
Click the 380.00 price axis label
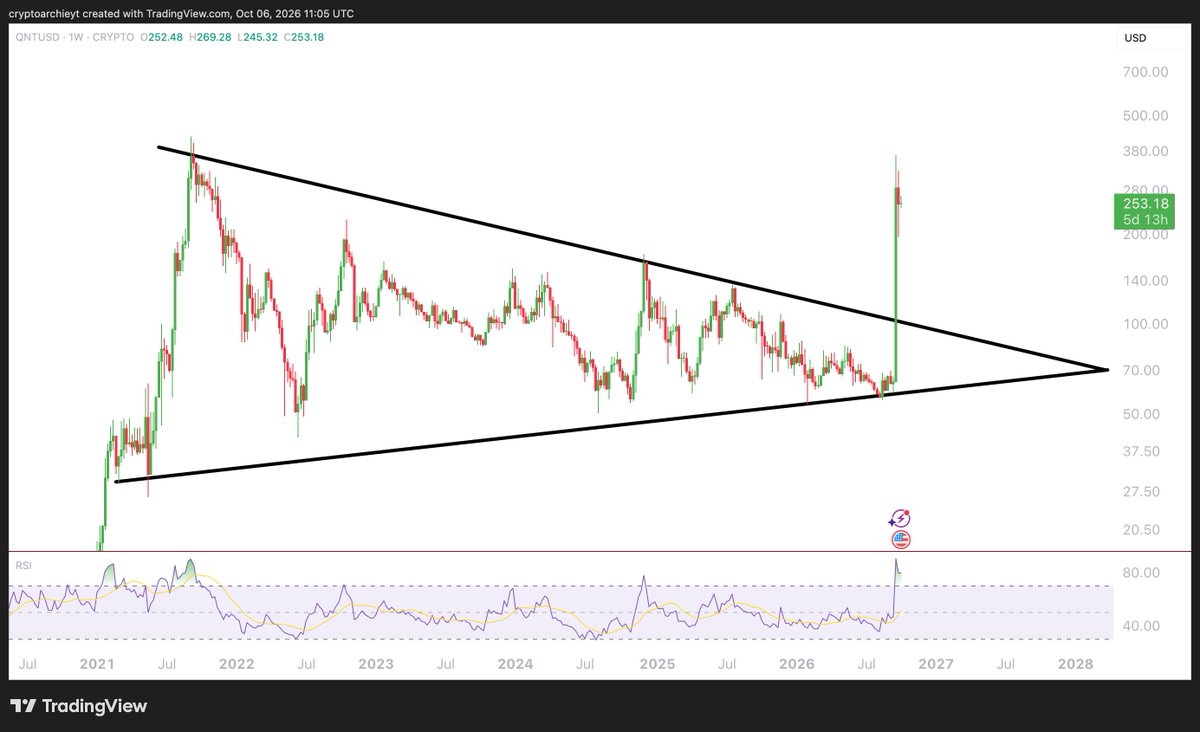coord(1144,151)
